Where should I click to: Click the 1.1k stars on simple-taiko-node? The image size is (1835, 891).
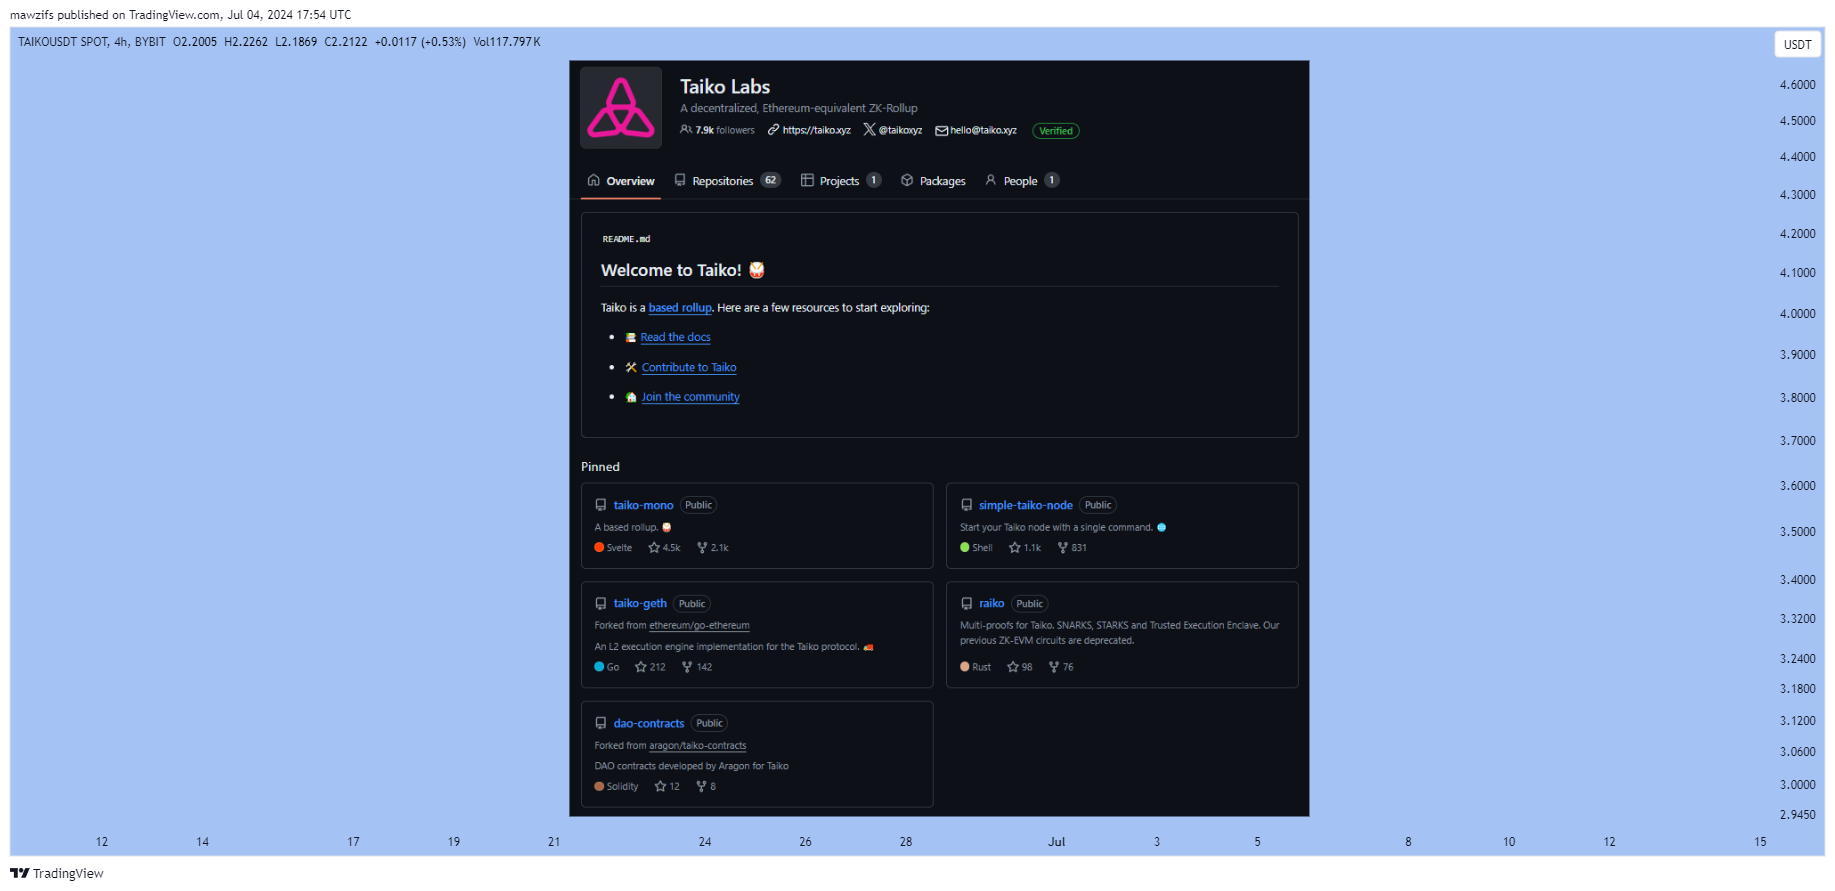1025,548
